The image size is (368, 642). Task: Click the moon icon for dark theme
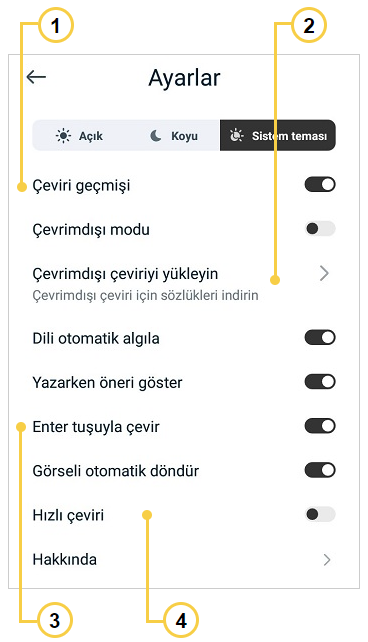click(x=156, y=136)
